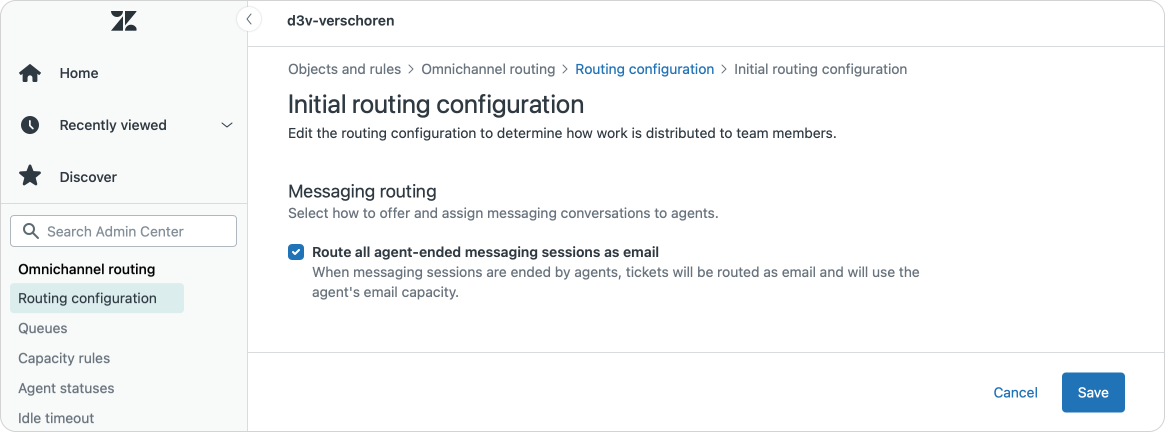Click the Zendesk logo icon
The height and width of the screenshot is (432, 1165).
124,20
